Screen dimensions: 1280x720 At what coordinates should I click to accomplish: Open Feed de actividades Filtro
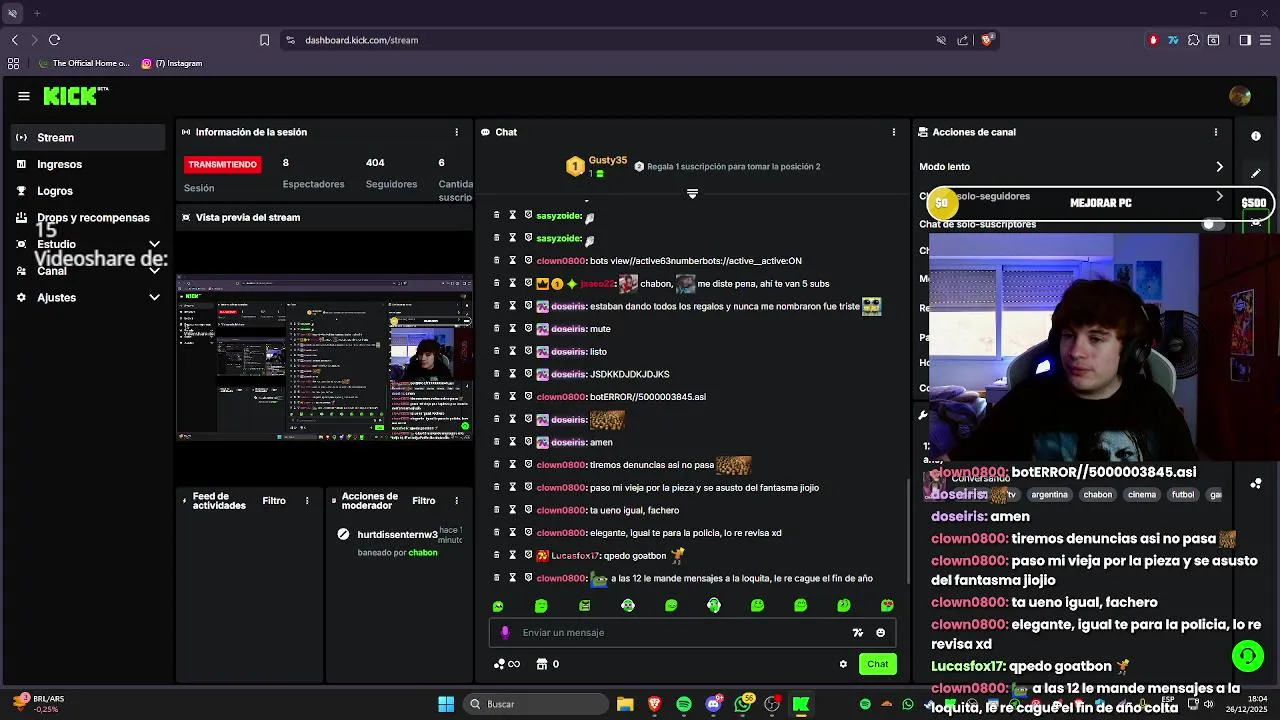274,501
